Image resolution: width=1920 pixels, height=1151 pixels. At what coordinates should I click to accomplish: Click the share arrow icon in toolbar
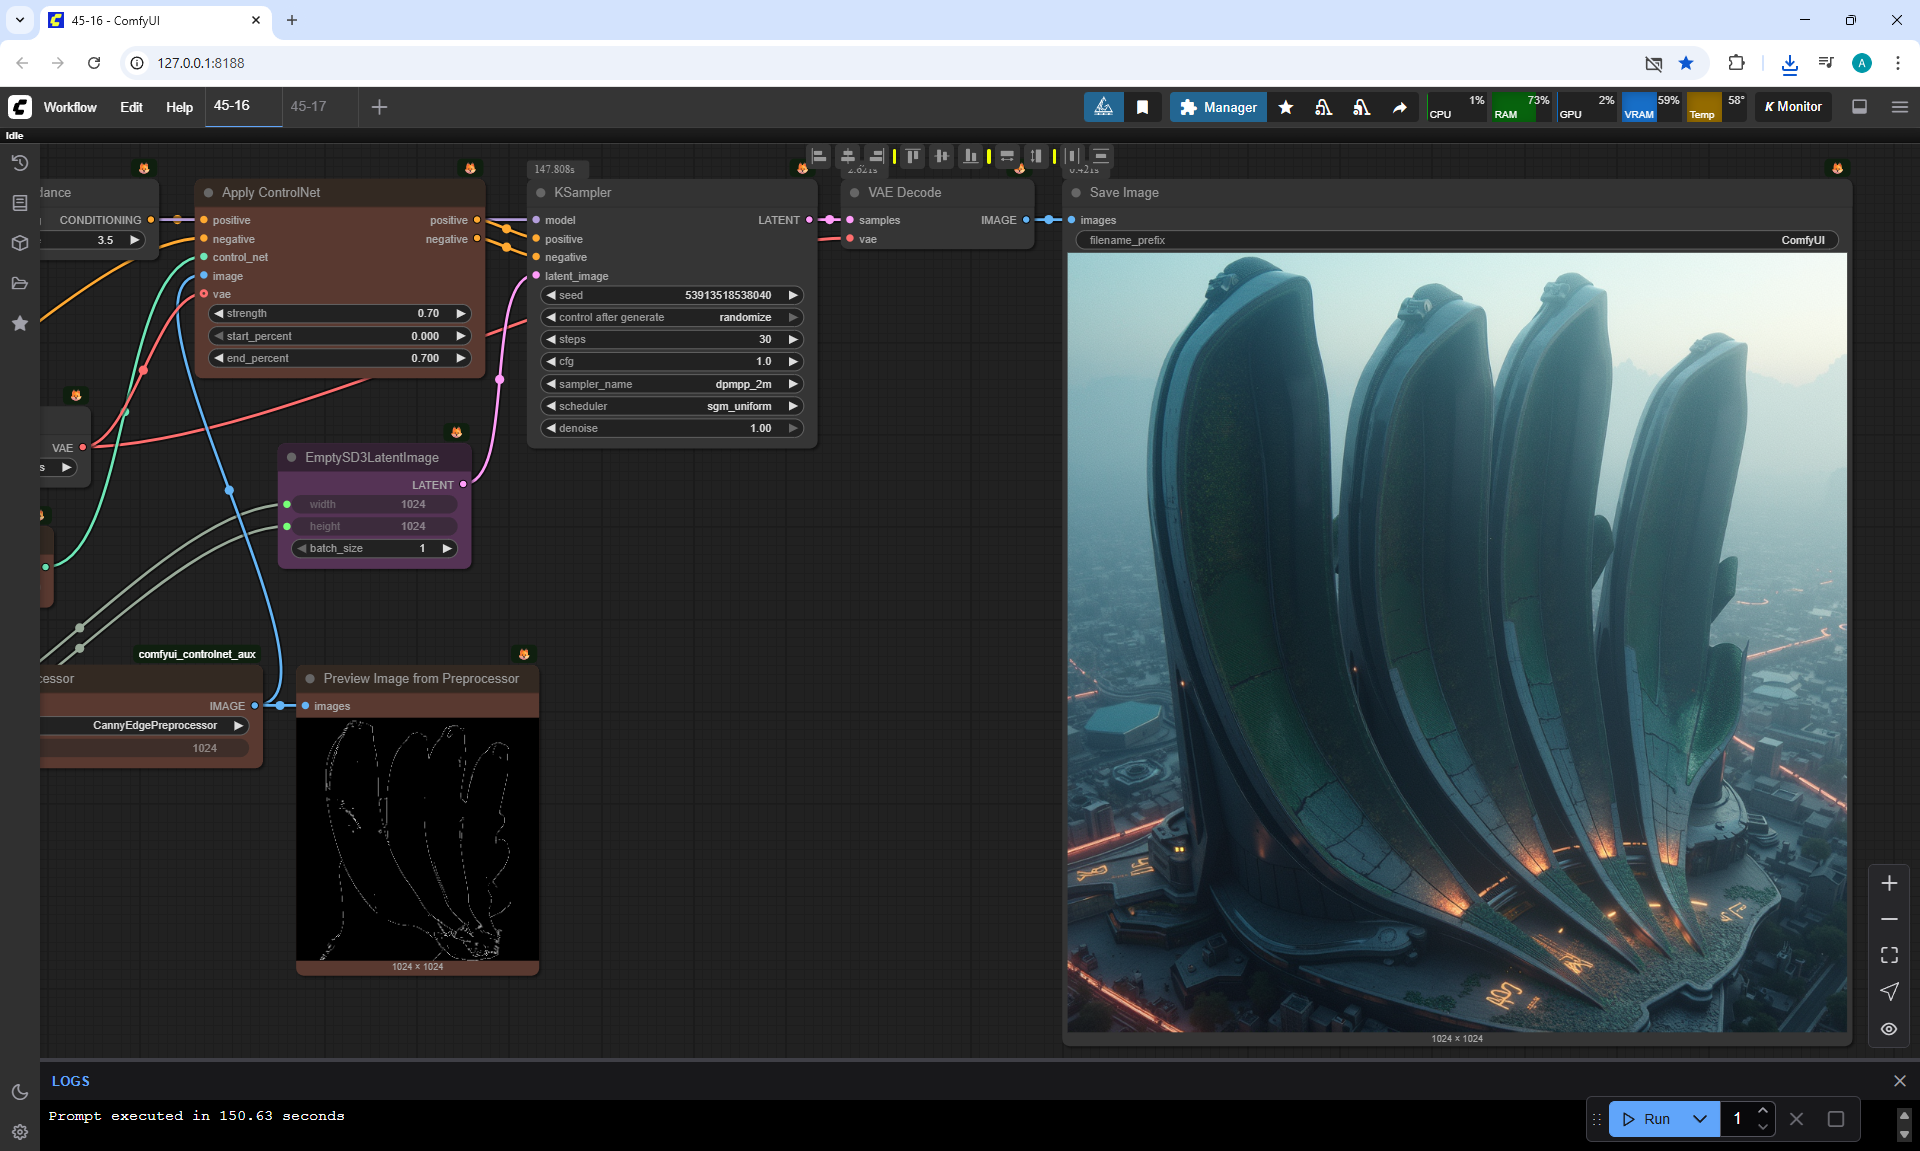(x=1399, y=107)
